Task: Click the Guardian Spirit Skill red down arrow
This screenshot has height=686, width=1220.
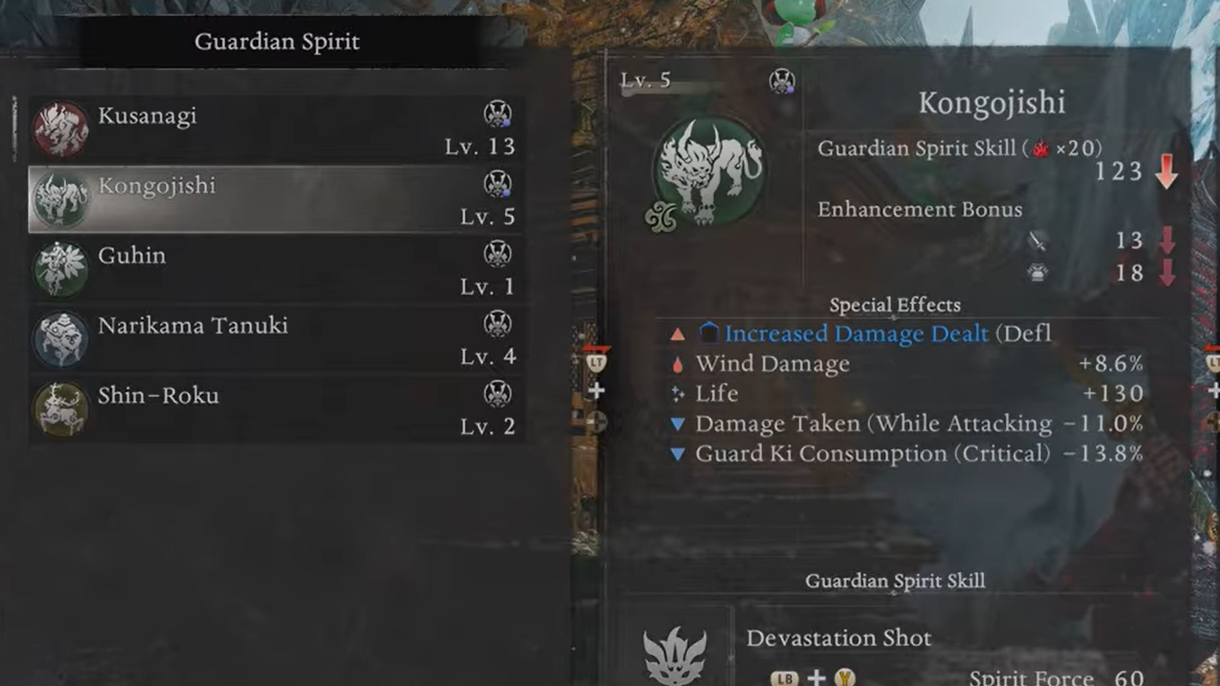Action: (x=1166, y=171)
